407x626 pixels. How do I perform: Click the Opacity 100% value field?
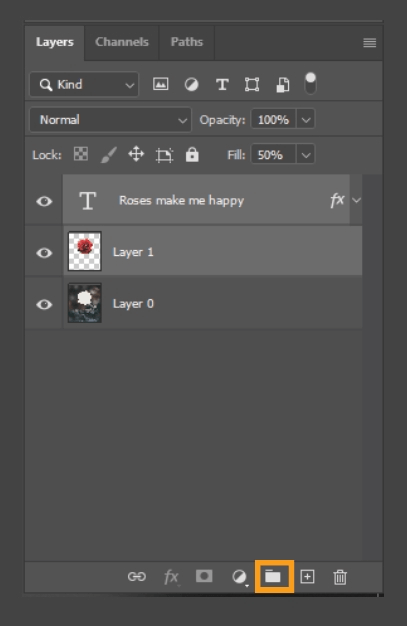pos(274,120)
